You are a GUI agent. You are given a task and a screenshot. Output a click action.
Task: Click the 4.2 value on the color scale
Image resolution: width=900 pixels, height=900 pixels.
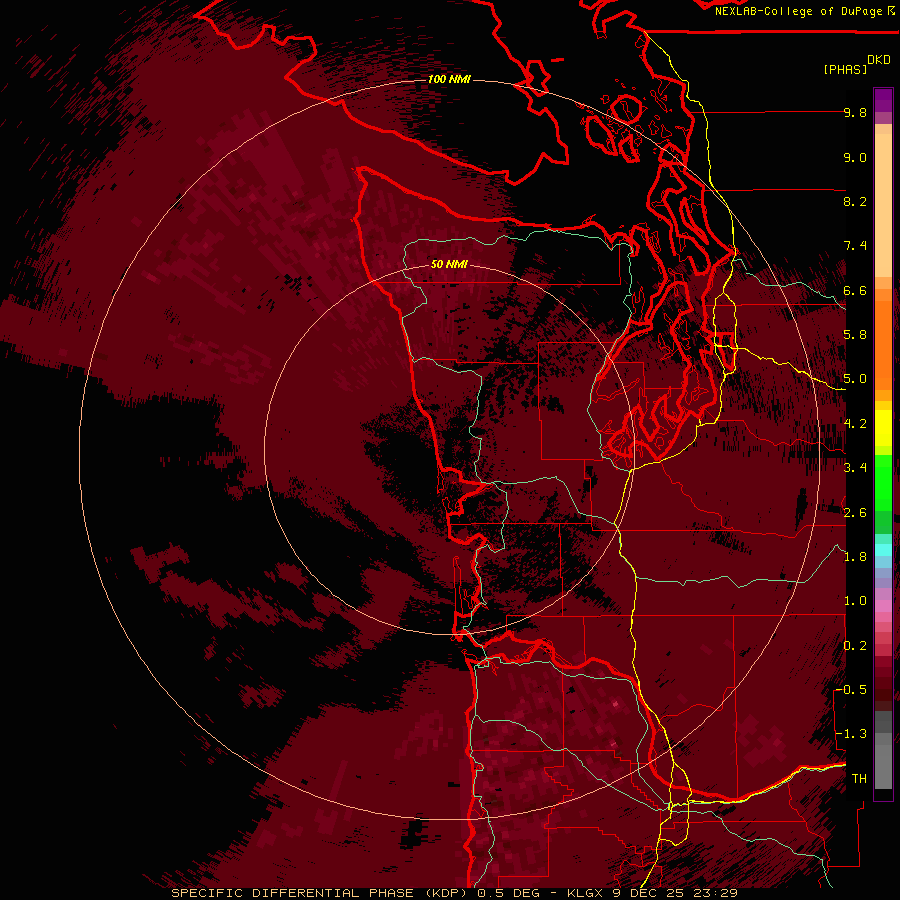pos(855,424)
